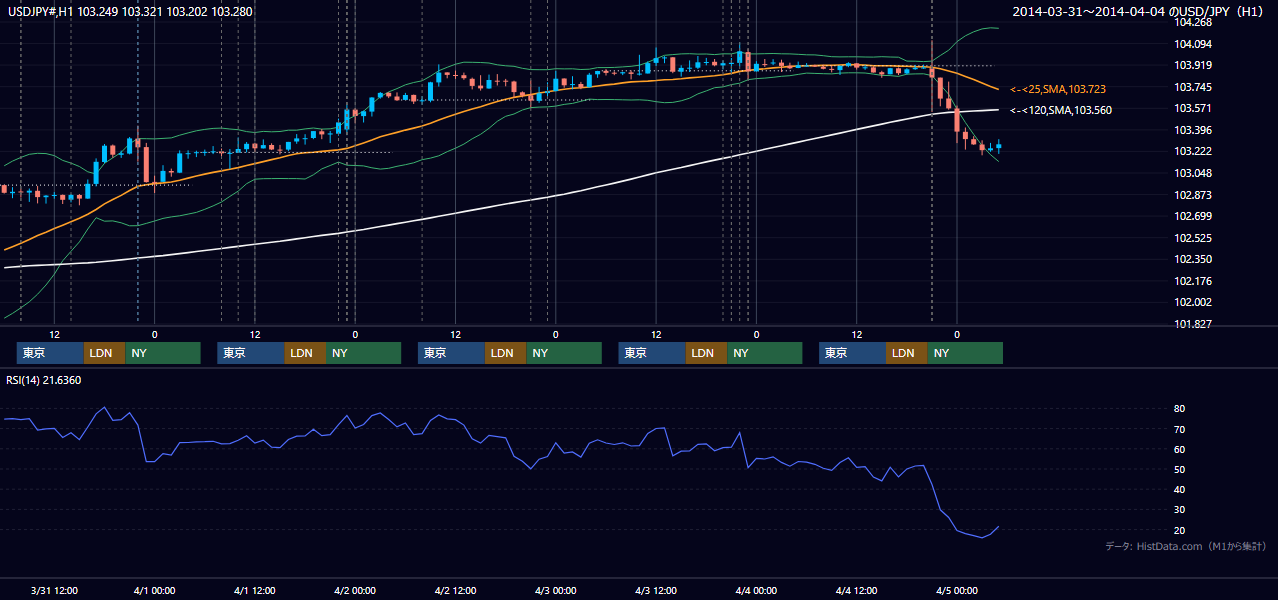Screen dimensions: 1278x600
Task: Click the データ: HistData.com source credit
Action: coord(1186,547)
